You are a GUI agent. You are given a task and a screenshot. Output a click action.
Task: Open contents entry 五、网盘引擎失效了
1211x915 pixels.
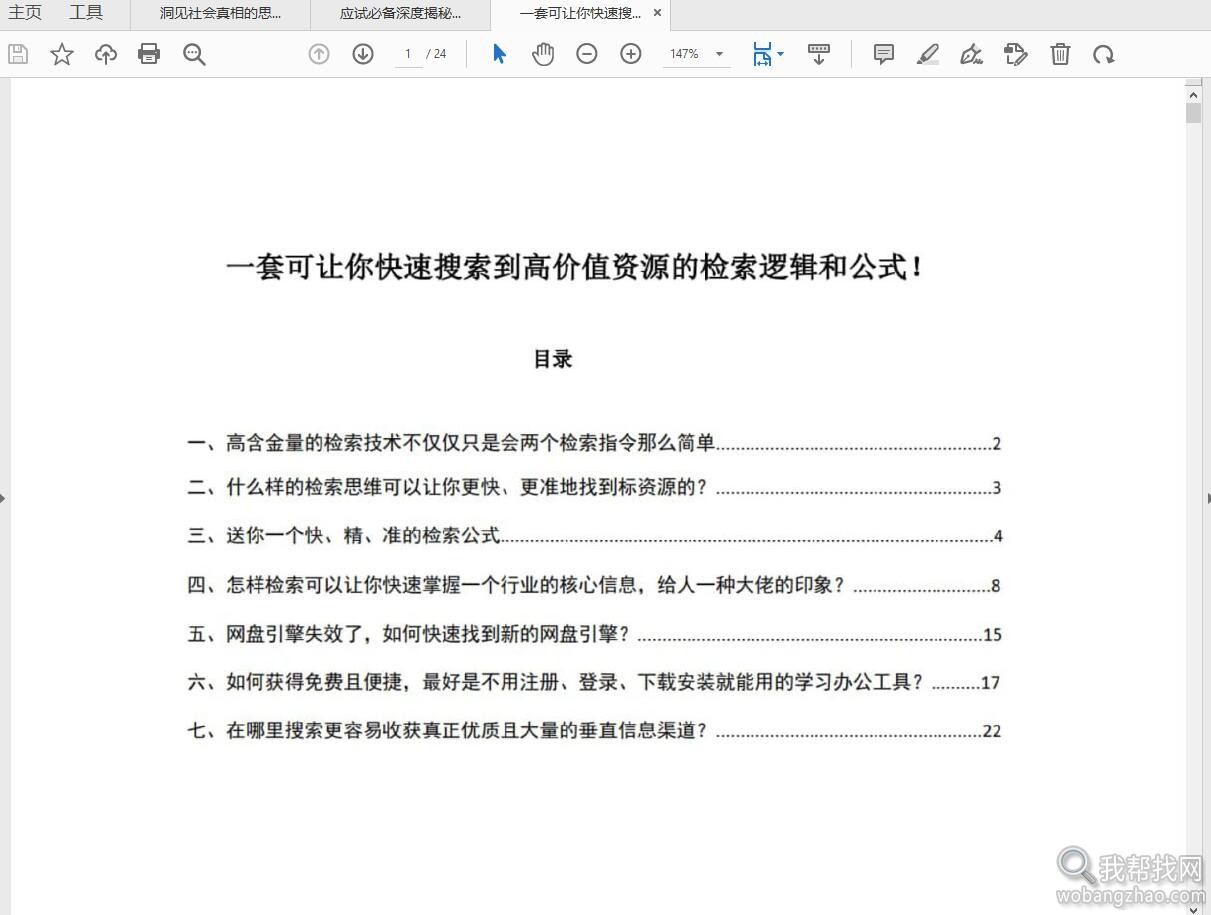[594, 634]
